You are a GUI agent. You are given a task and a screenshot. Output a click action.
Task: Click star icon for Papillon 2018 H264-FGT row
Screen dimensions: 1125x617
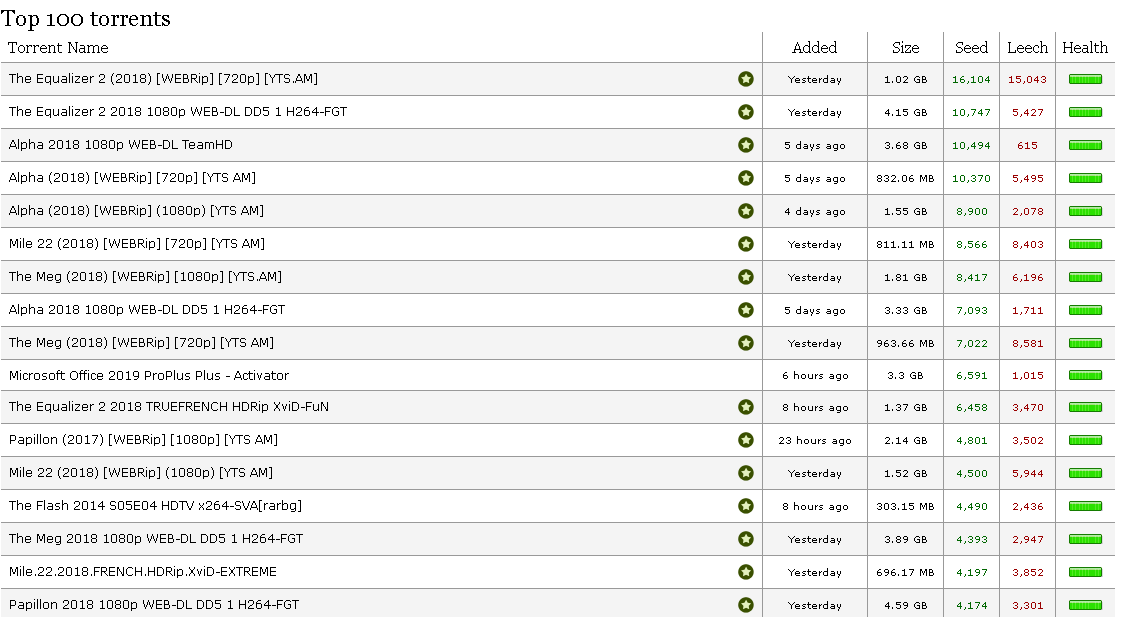[x=745, y=605]
